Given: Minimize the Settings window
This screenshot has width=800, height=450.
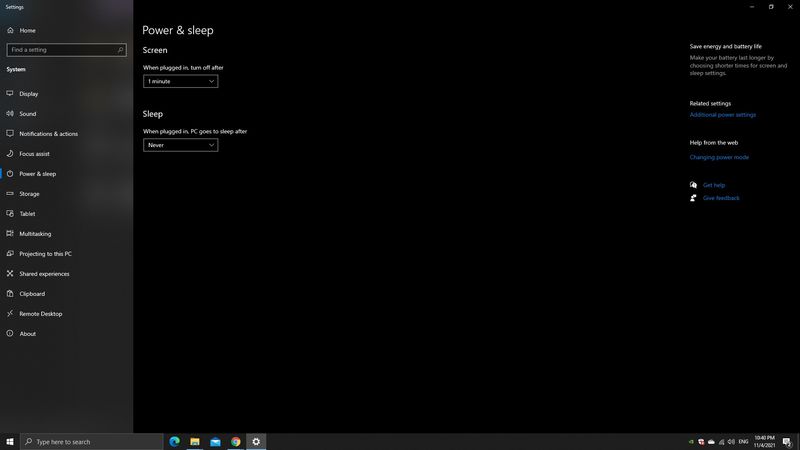Looking at the screenshot, I should pyautogui.click(x=752, y=7).
